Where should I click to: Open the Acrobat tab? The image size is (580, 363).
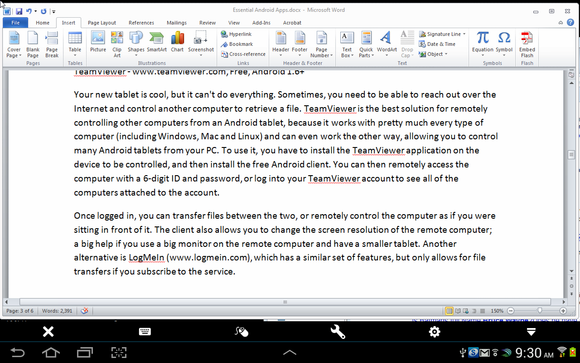click(x=292, y=23)
